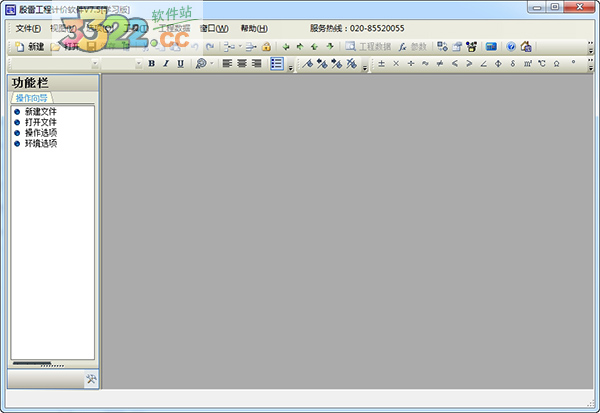The height and width of the screenshot is (413, 600).
Task: Insert the ≥ greater-or-equal symbol
Action: click(x=469, y=64)
